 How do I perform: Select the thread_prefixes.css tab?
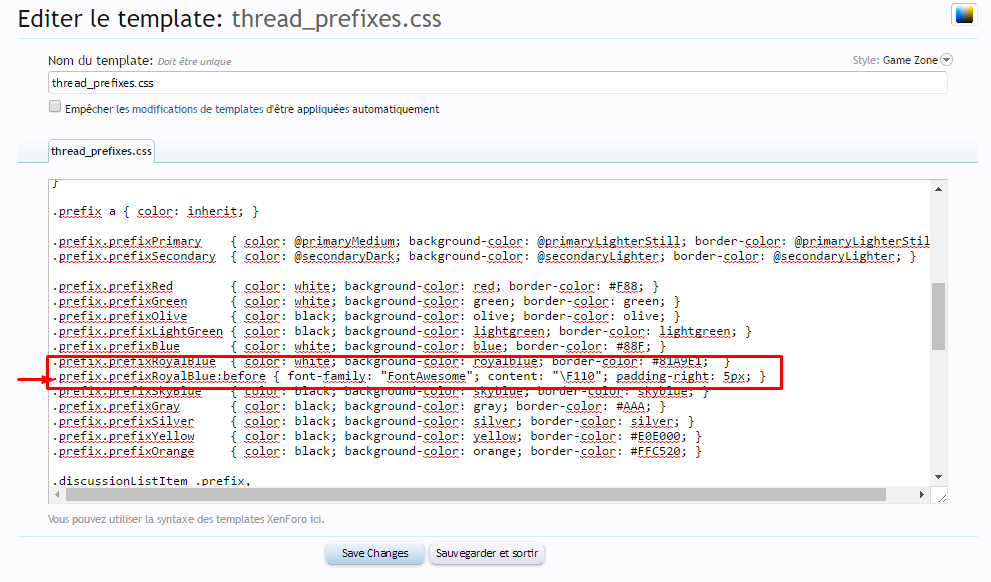coord(101,151)
